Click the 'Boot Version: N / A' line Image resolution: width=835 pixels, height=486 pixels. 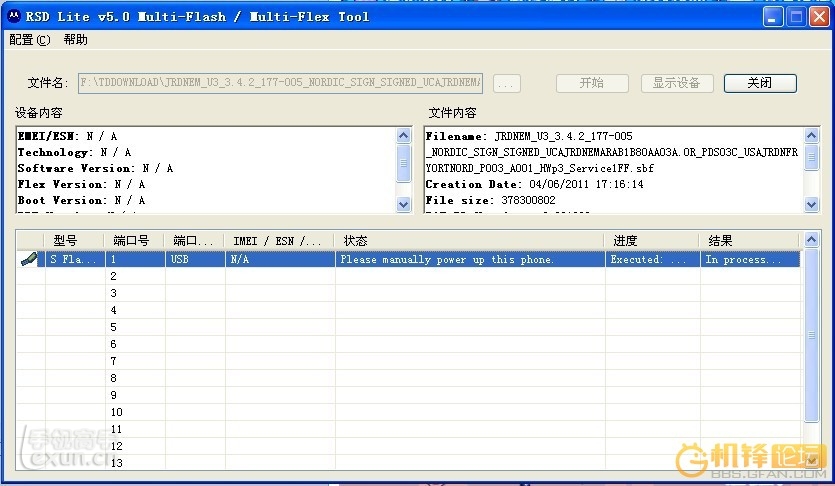click(x=81, y=200)
